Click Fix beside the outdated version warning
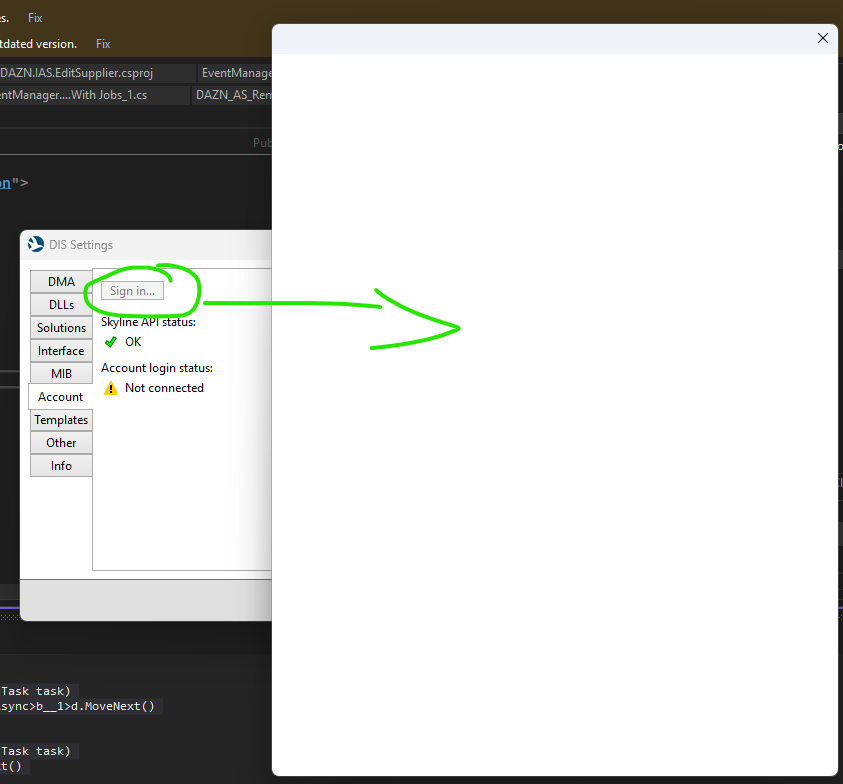843x784 pixels. tap(103, 44)
